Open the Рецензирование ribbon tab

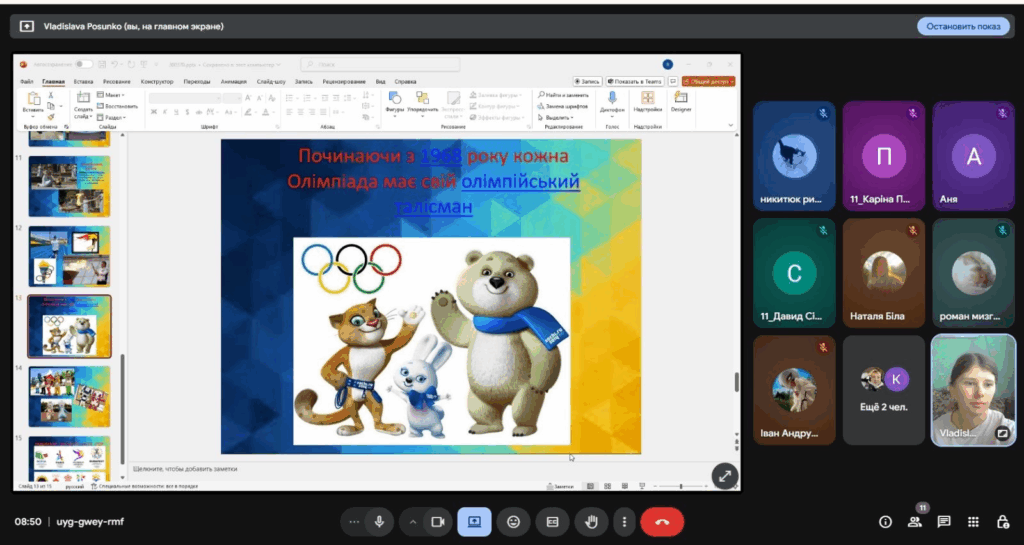click(344, 82)
